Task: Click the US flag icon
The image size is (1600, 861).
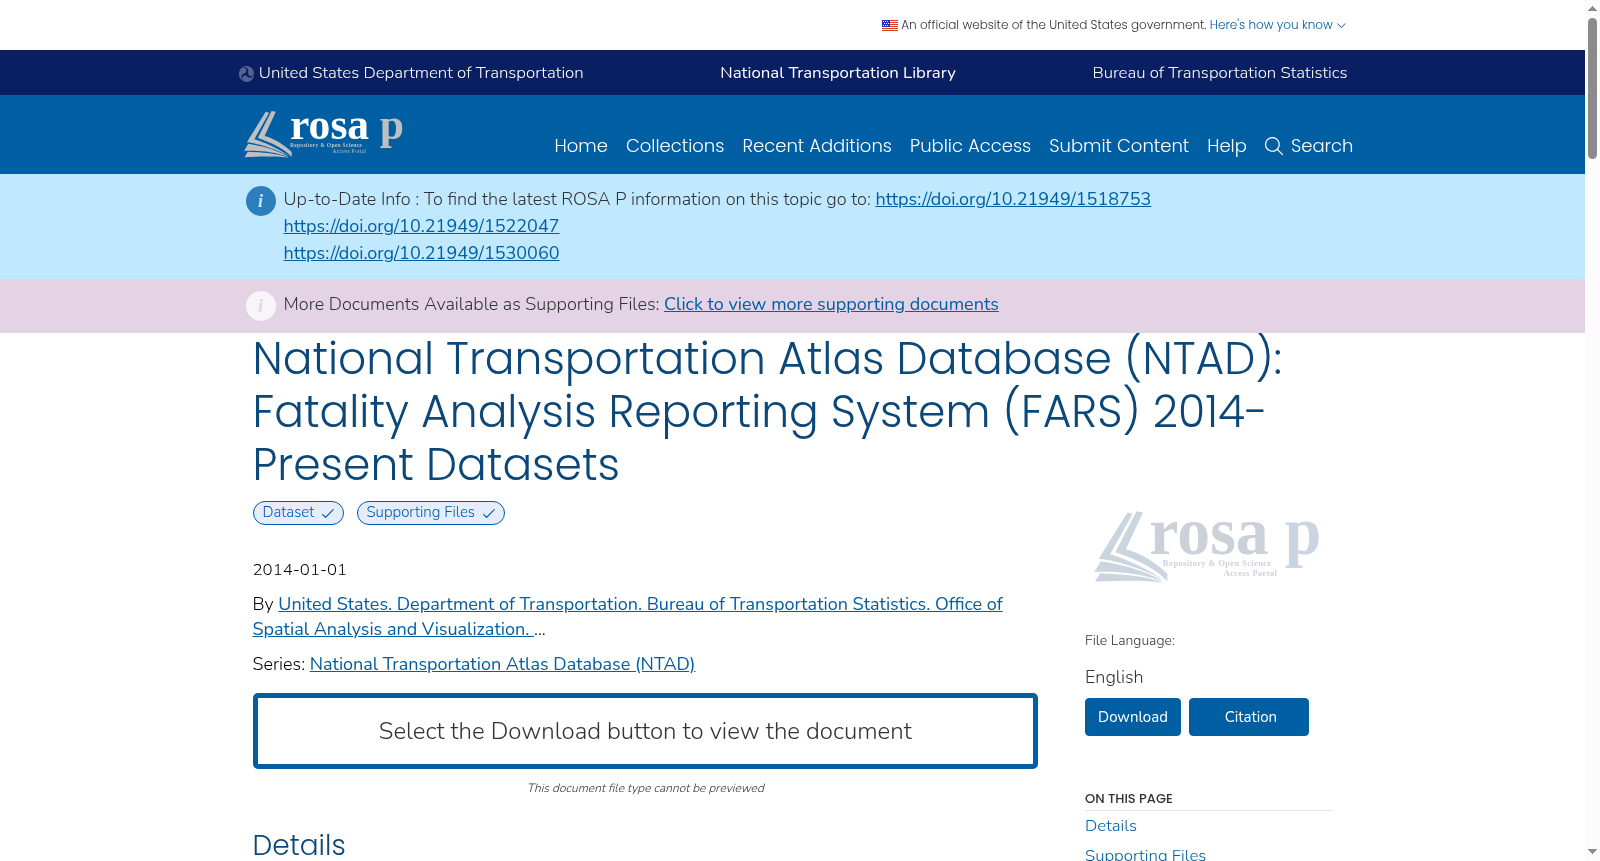Action: (x=889, y=25)
